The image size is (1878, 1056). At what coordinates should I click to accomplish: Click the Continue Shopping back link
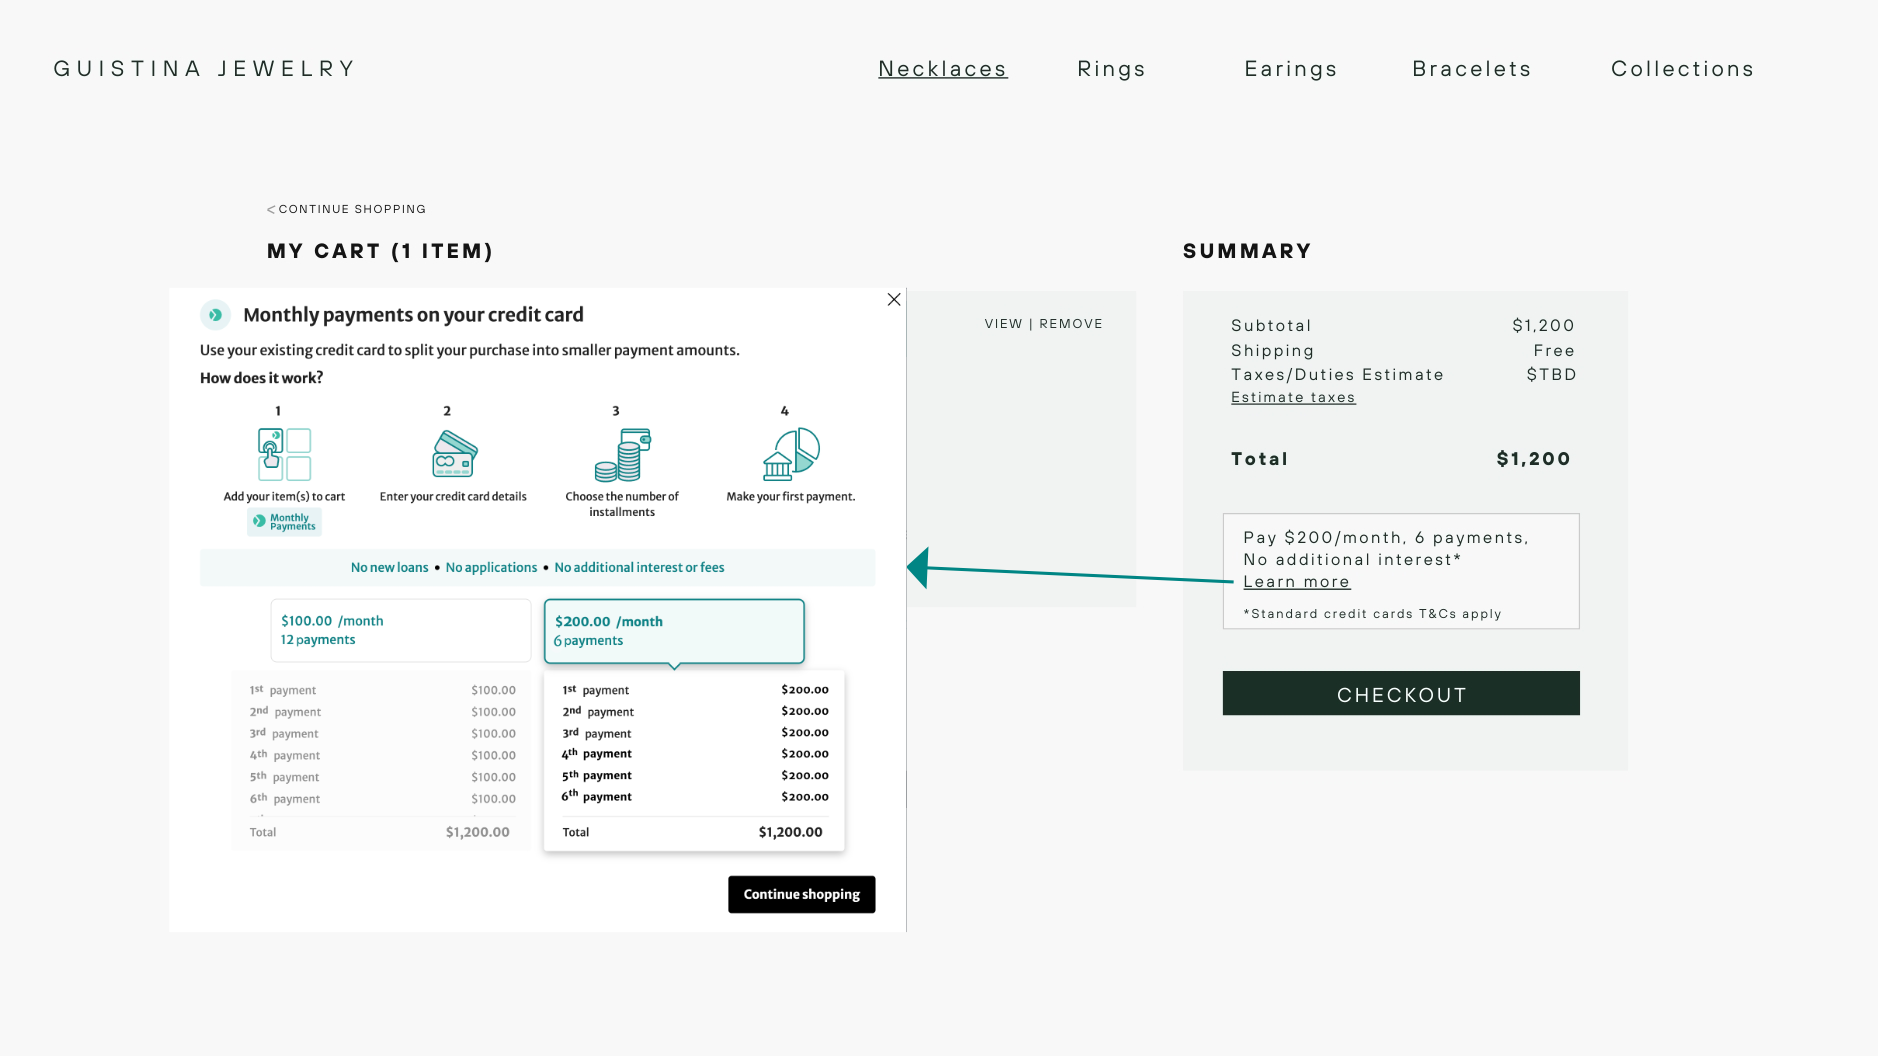(x=347, y=209)
